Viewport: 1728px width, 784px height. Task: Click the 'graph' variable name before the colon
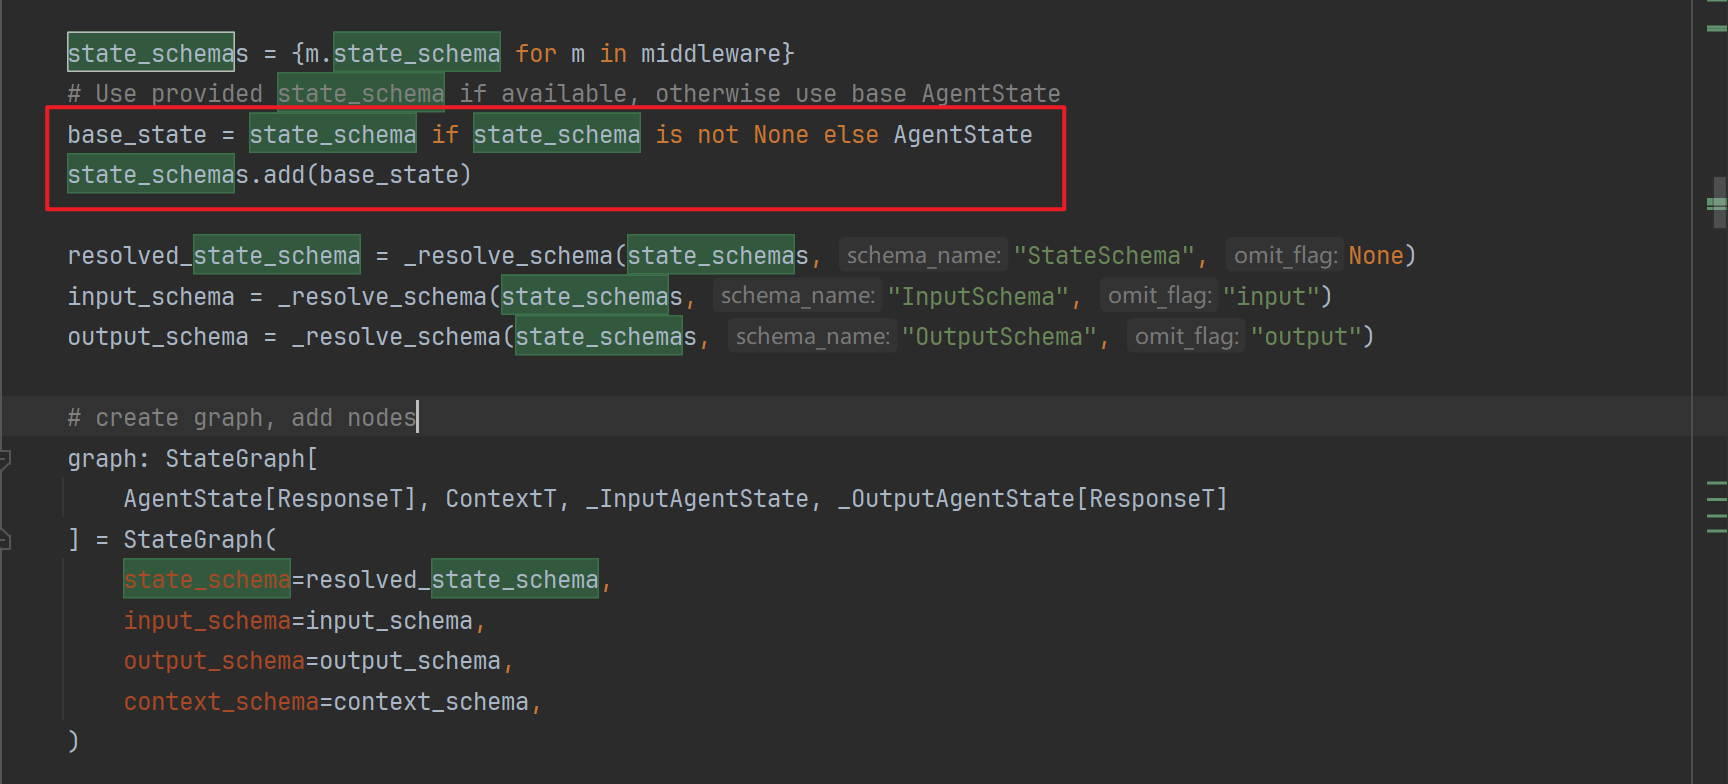pyautogui.click(x=102, y=459)
